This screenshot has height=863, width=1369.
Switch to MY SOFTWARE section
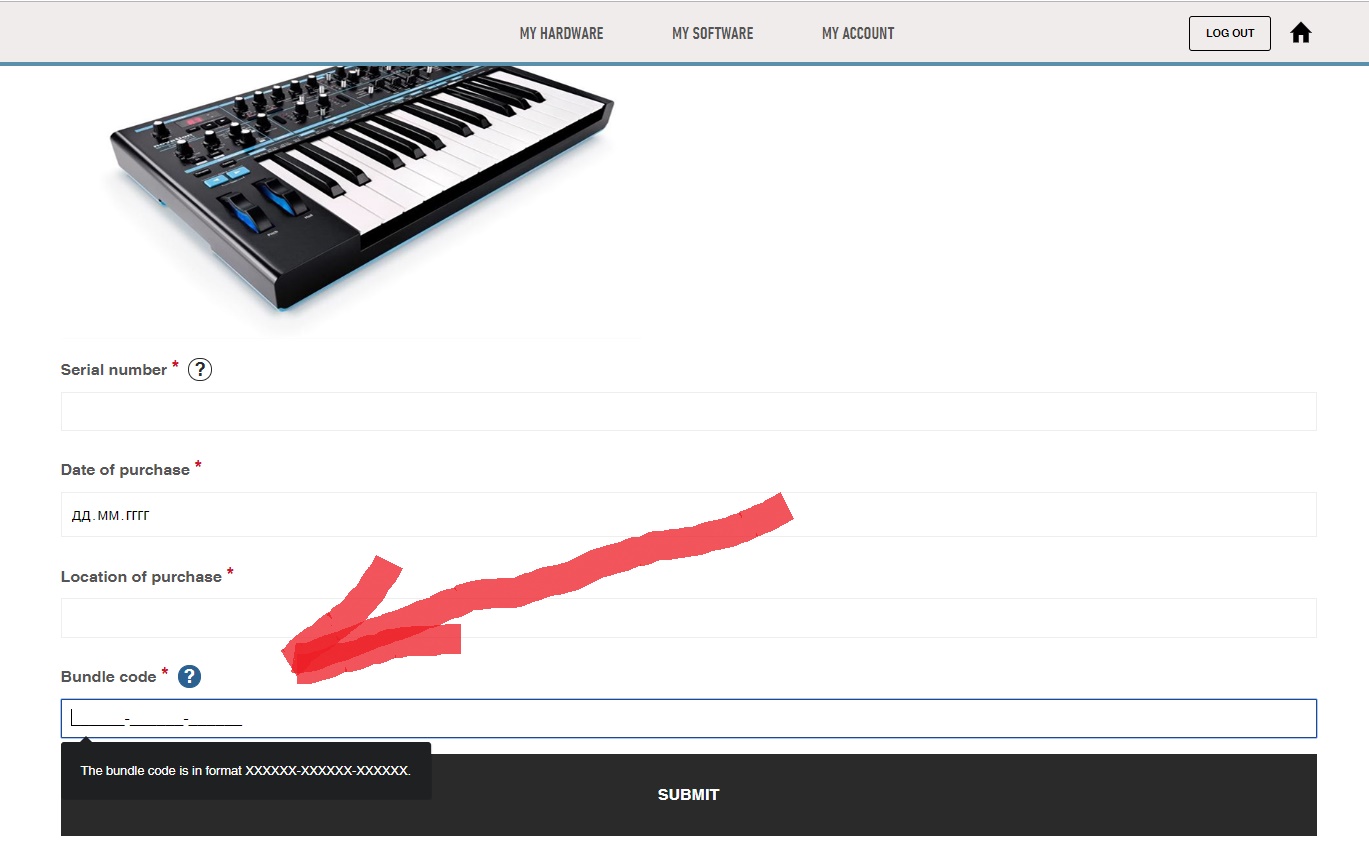712,33
